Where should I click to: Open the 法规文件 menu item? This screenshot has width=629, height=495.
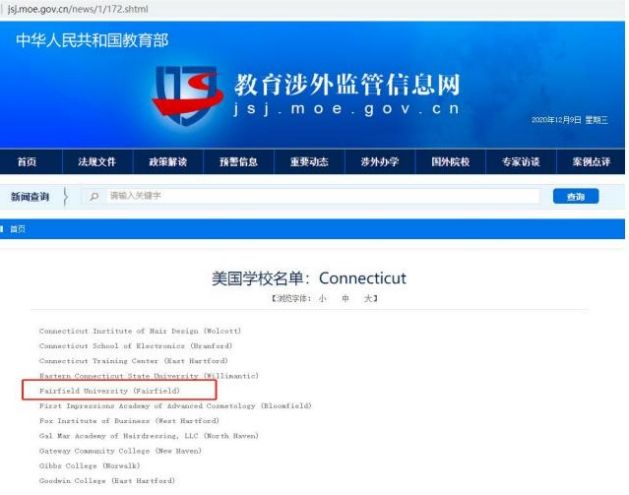pyautogui.click(x=97, y=162)
